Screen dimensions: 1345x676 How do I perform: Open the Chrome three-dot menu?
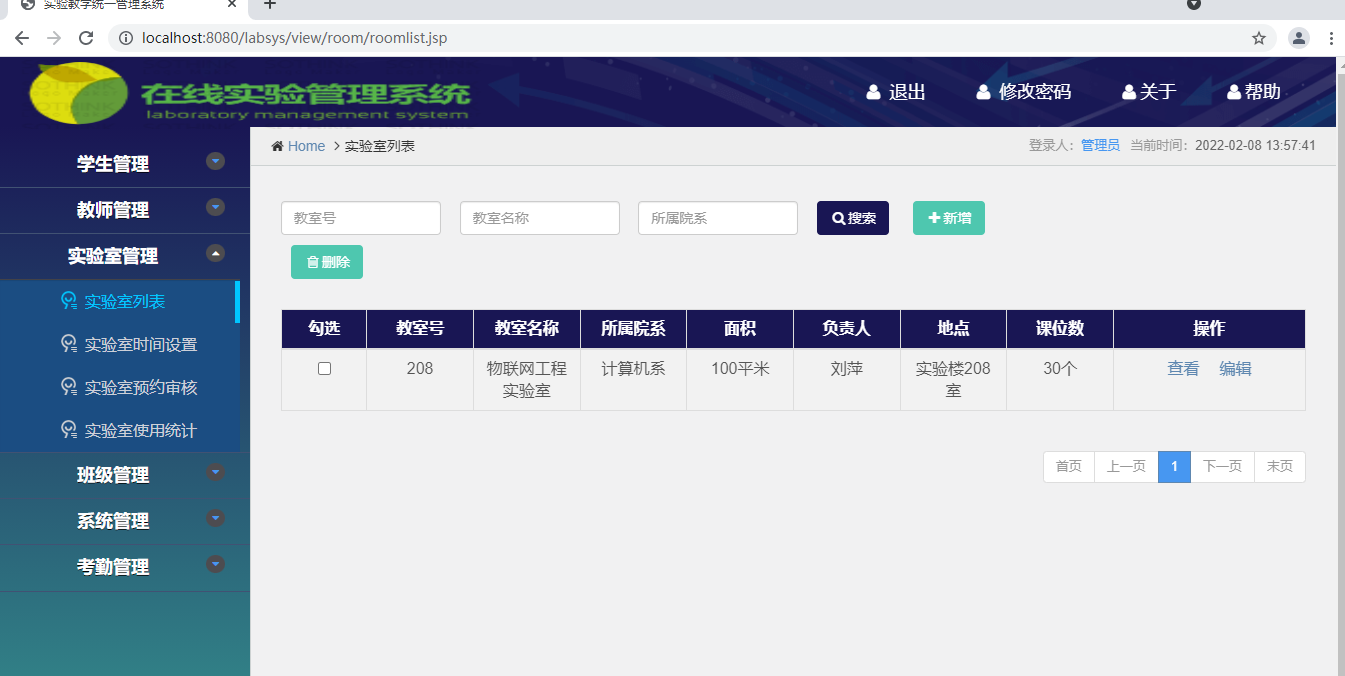[x=1331, y=38]
